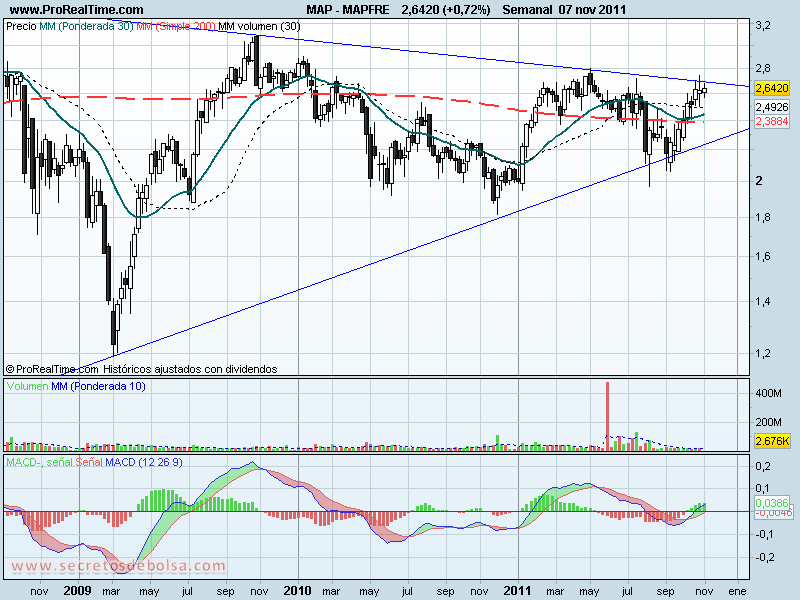Click the yellow 2.676K volume tag
The width and height of the screenshot is (800, 600).
click(772, 441)
